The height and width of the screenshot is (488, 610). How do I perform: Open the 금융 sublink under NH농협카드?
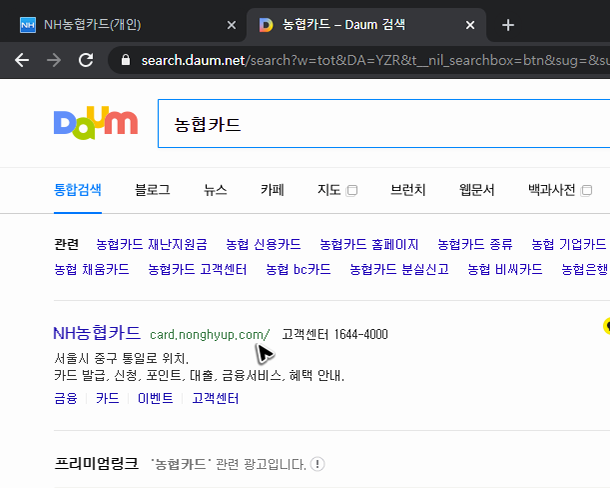coord(66,398)
